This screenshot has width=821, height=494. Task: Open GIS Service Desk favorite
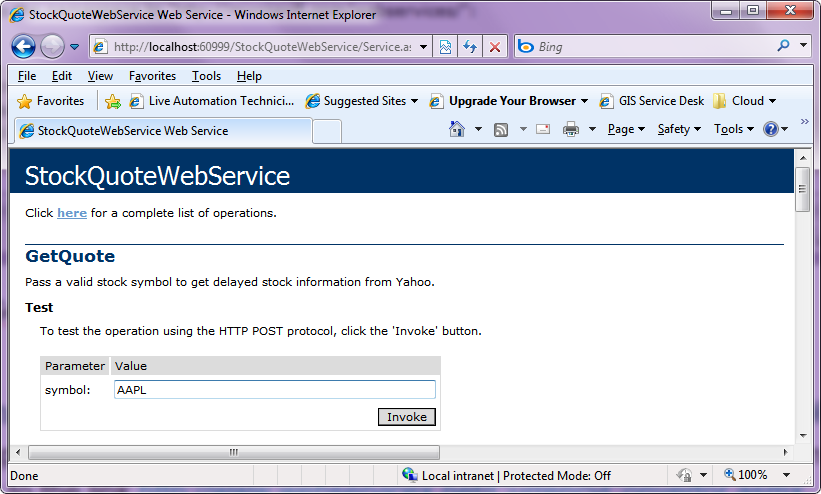click(652, 101)
